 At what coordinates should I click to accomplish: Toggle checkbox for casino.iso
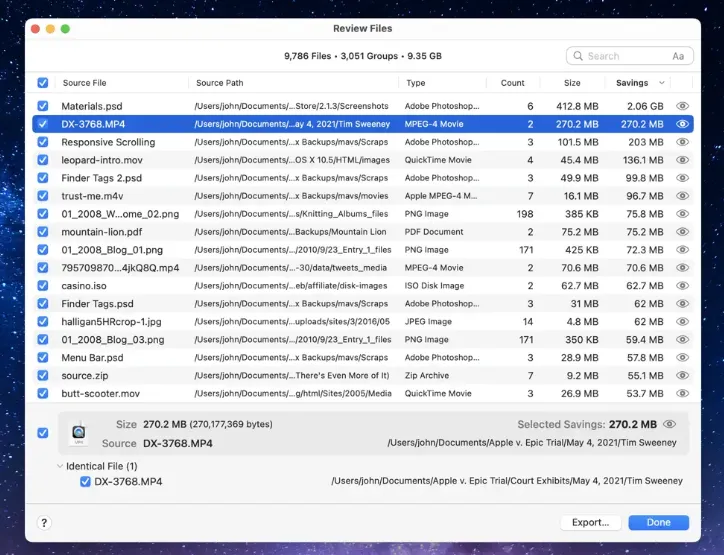[x=43, y=286]
